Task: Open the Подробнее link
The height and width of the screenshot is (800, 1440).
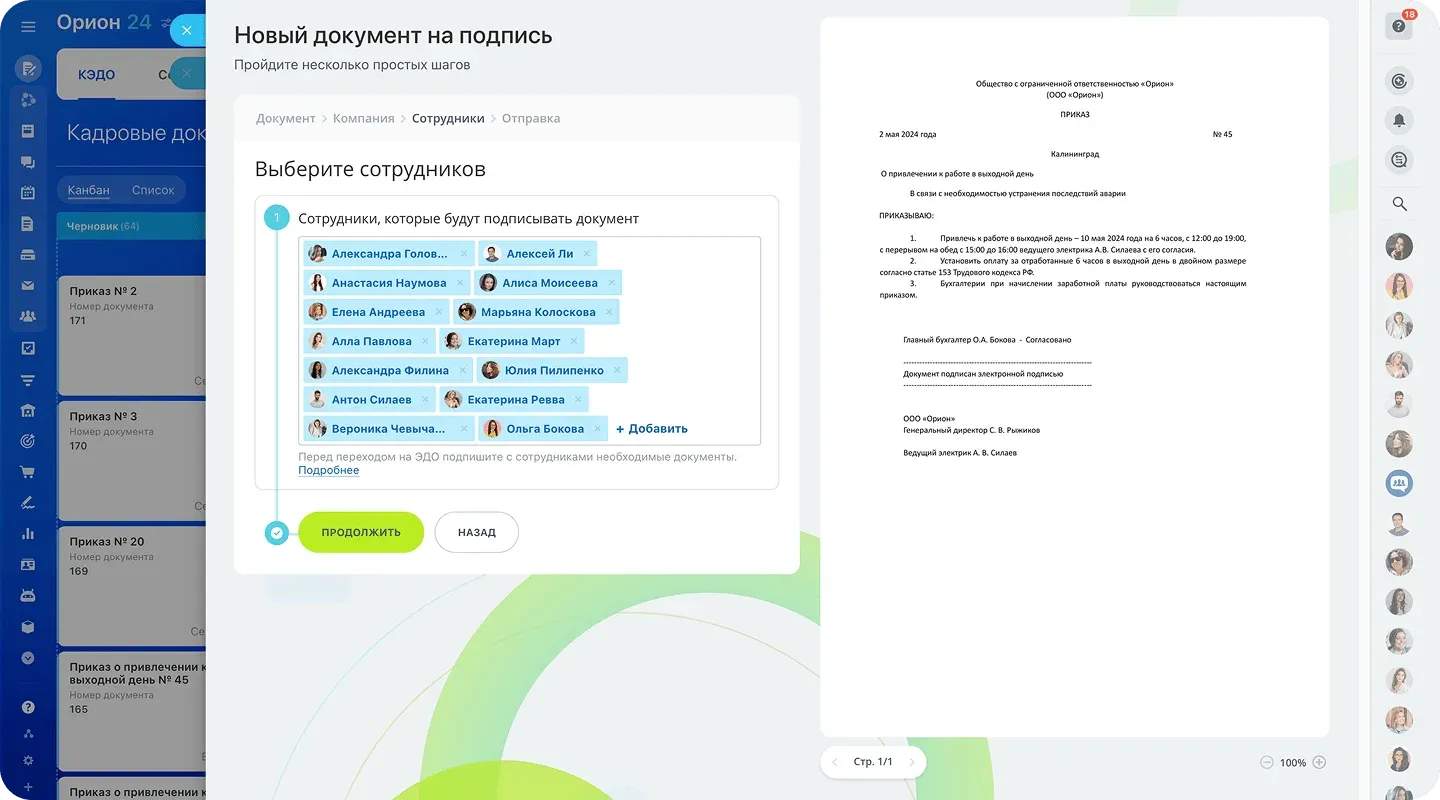Action: click(327, 470)
